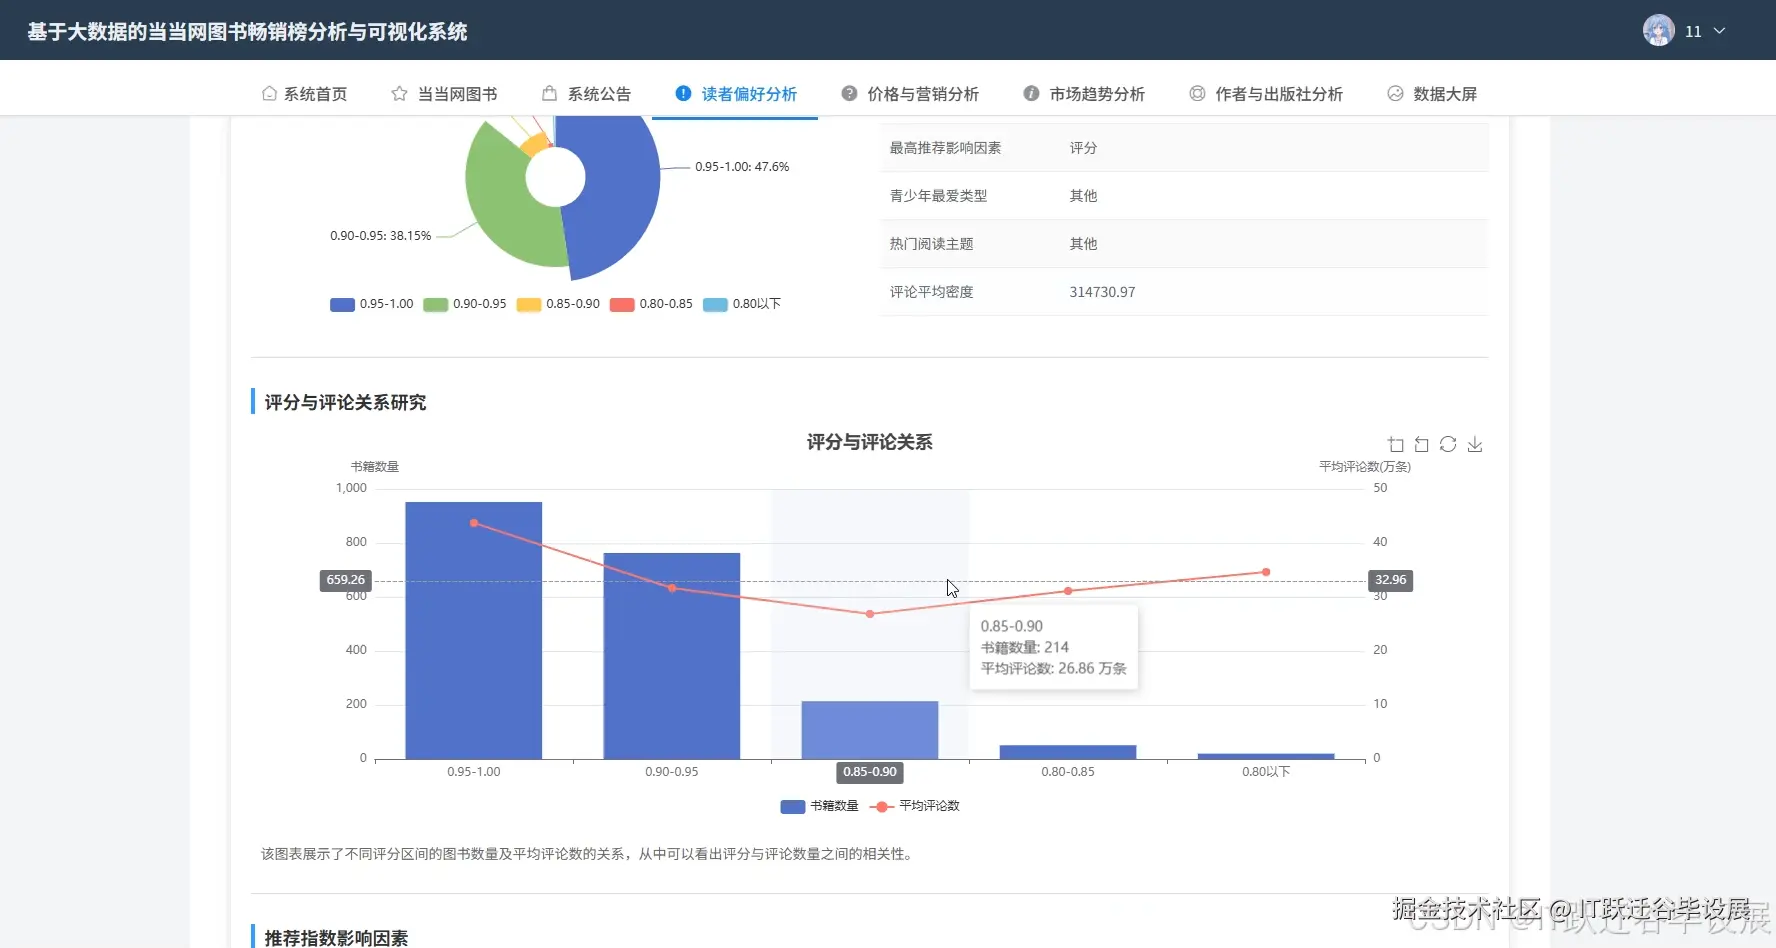
Task: Click the value 314730.97
Action: pos(1102,292)
